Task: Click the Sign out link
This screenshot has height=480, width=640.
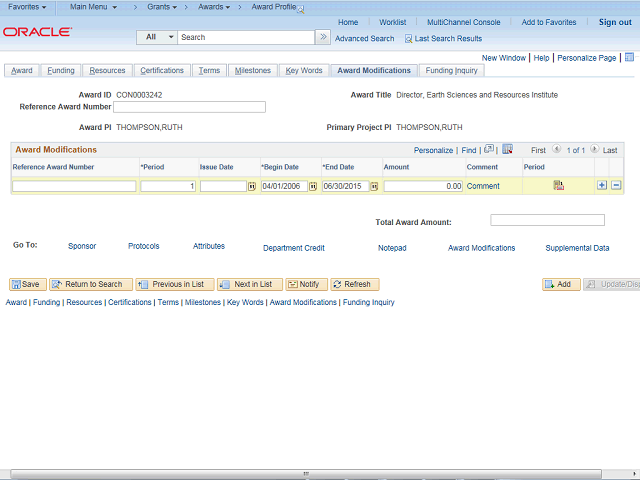Action: (615, 22)
